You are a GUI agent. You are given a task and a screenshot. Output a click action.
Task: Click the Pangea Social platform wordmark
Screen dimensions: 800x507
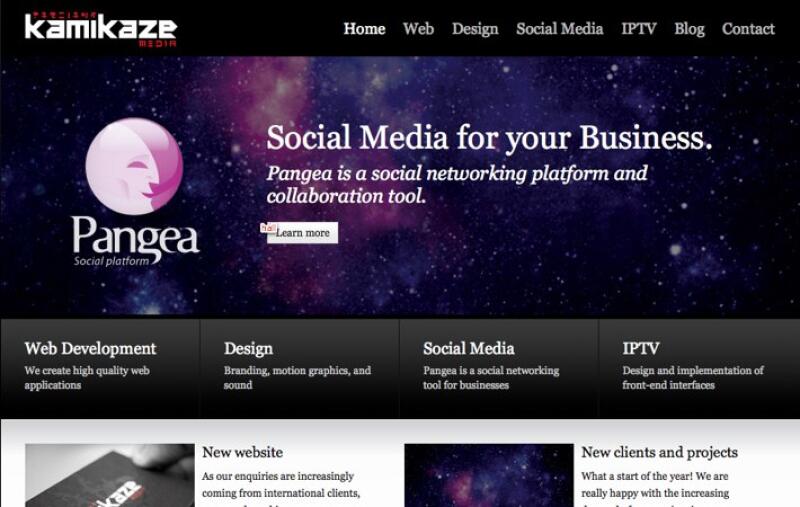135,241
